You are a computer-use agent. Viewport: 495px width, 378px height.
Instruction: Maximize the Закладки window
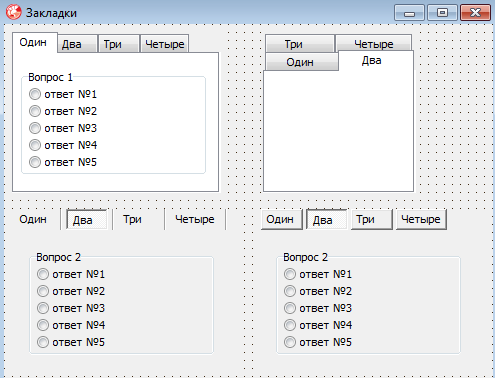tap(442, 13)
